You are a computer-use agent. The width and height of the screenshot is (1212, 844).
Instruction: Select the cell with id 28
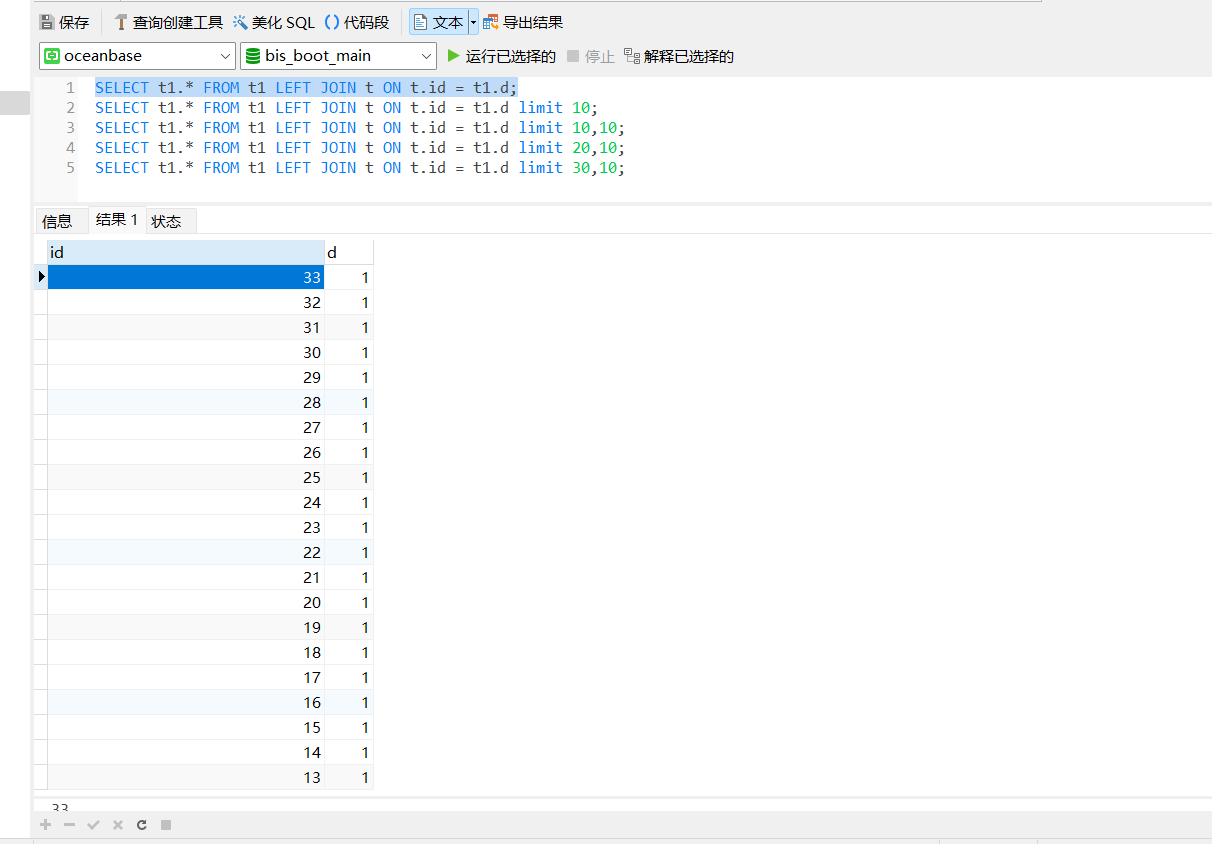(x=186, y=402)
